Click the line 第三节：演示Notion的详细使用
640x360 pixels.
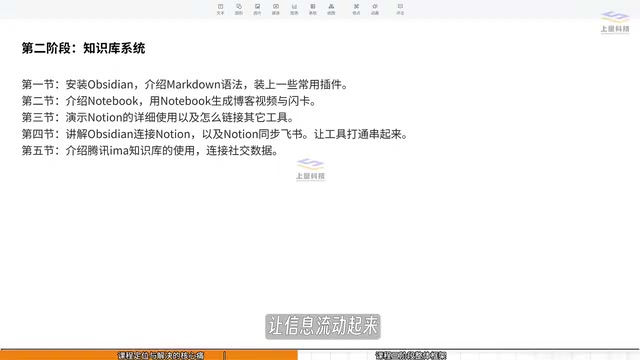[158, 118]
